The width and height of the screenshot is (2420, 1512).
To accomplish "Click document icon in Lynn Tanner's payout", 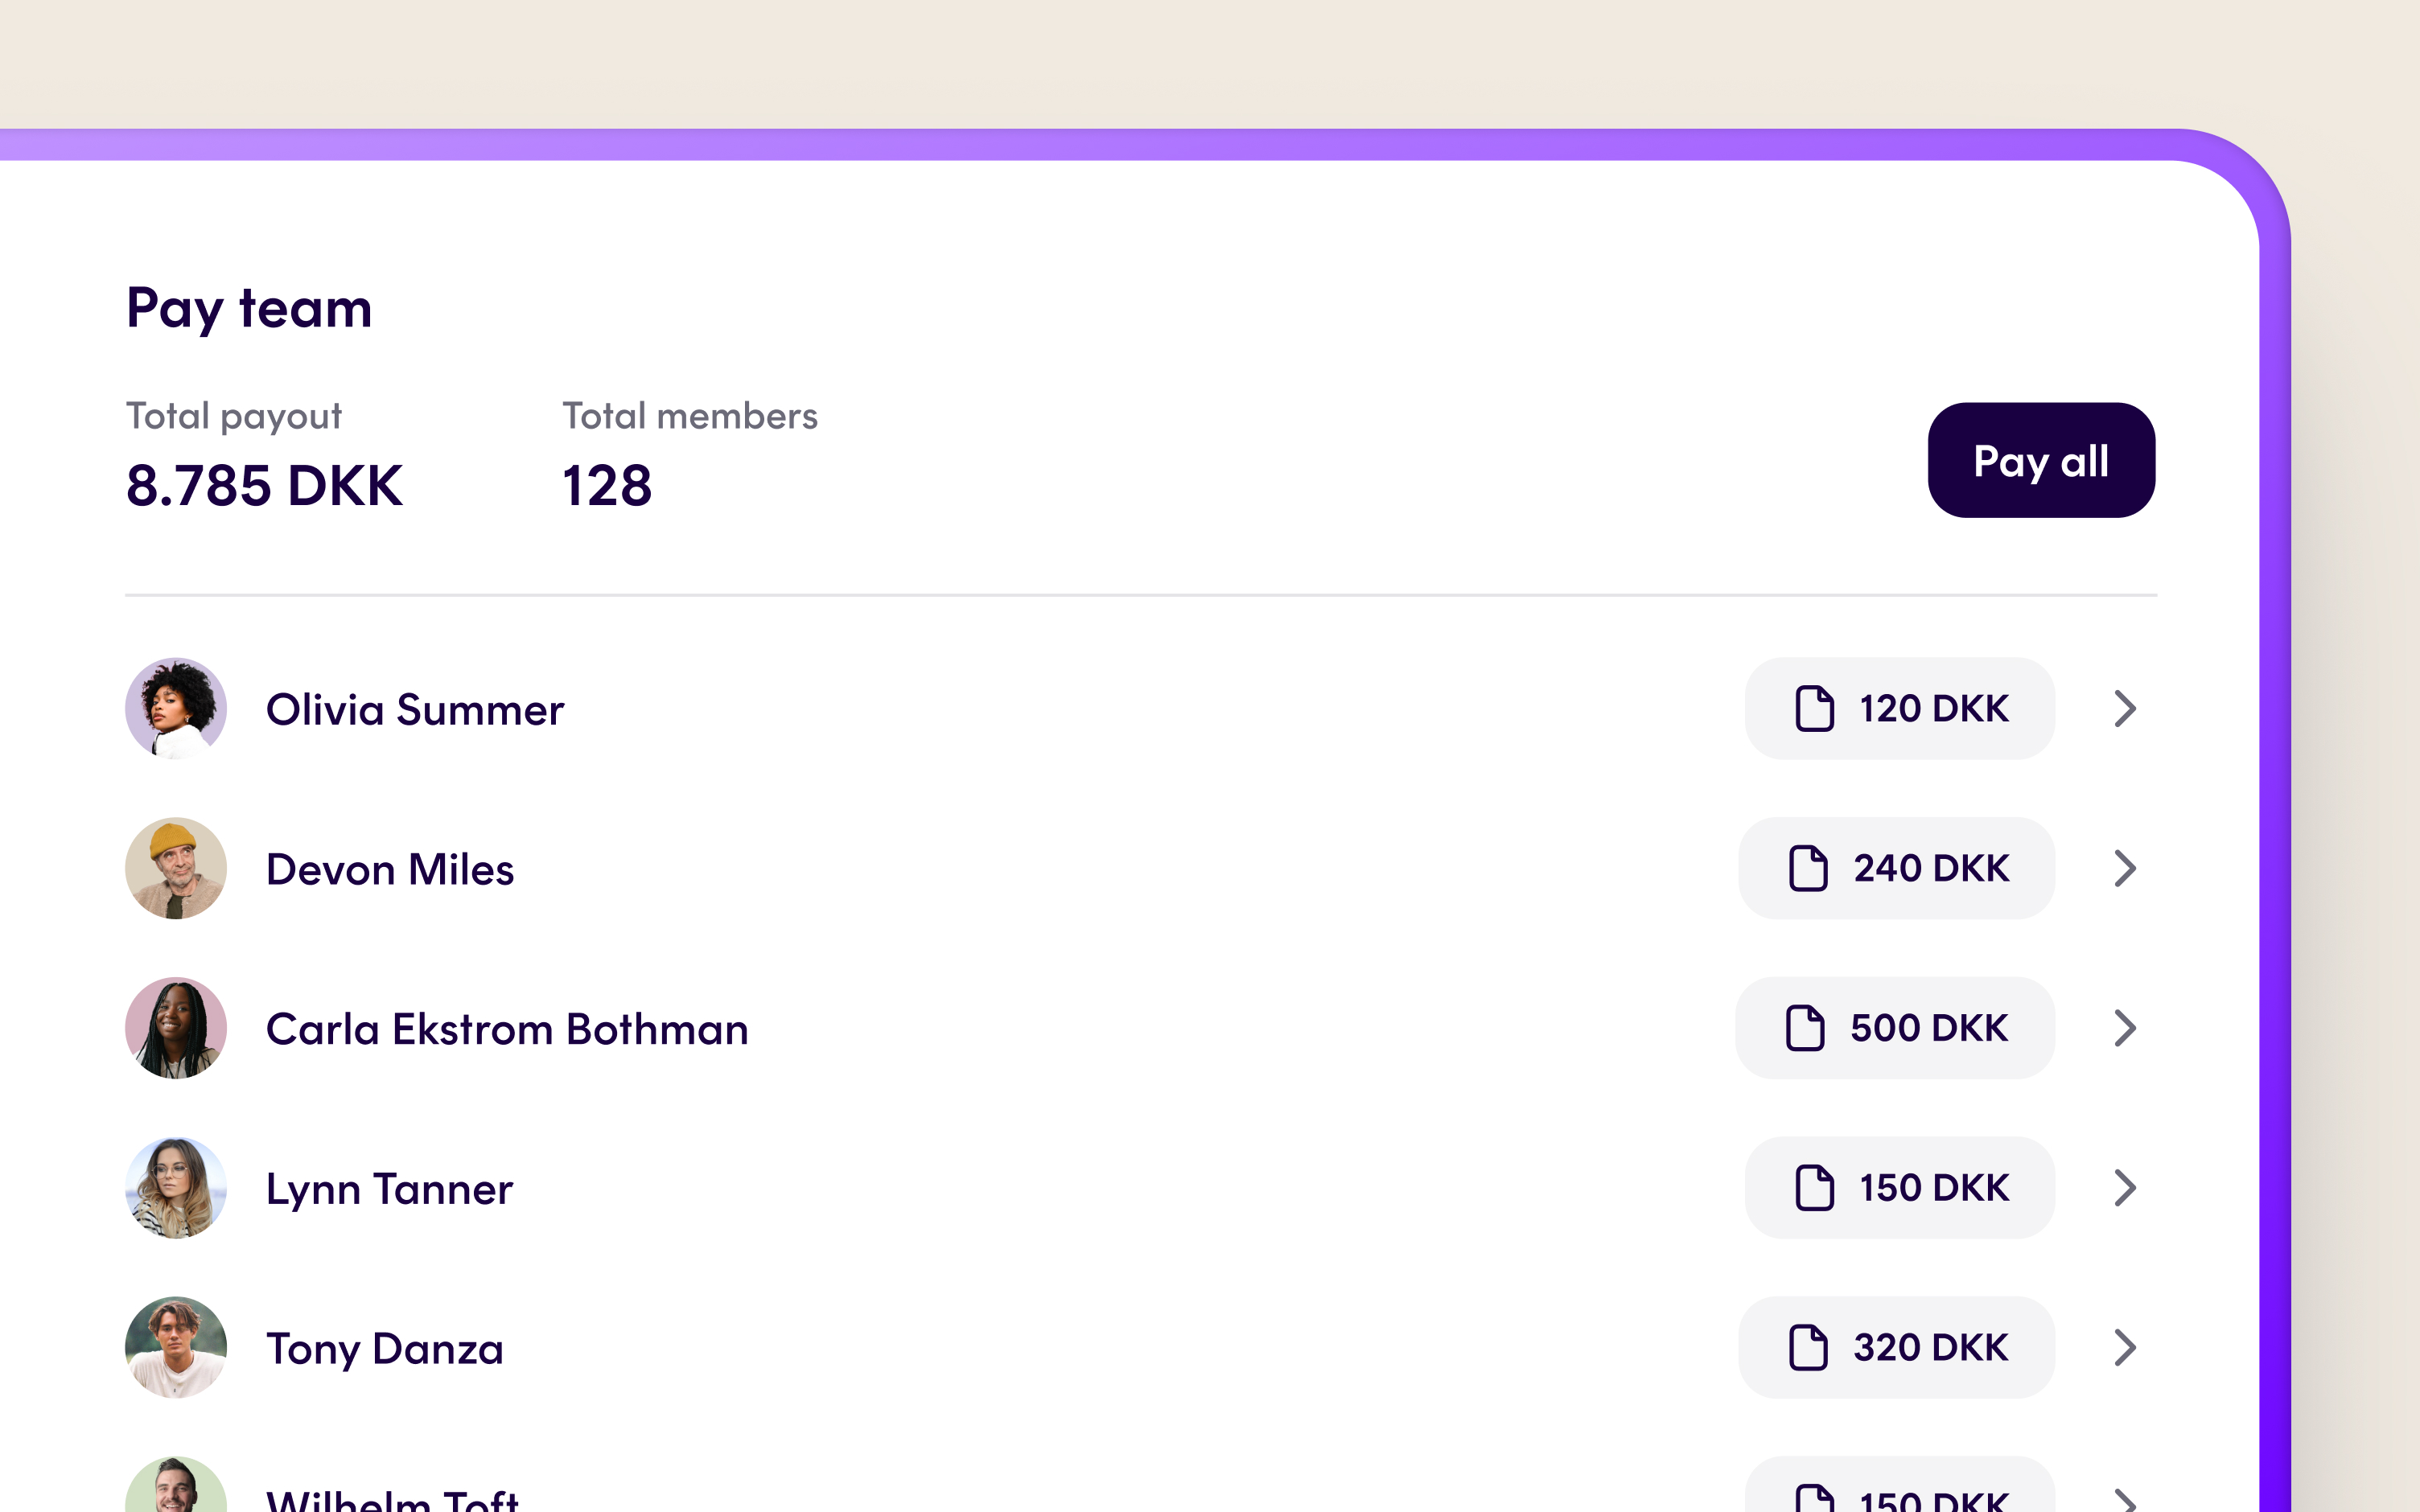I will pyautogui.click(x=1814, y=1188).
